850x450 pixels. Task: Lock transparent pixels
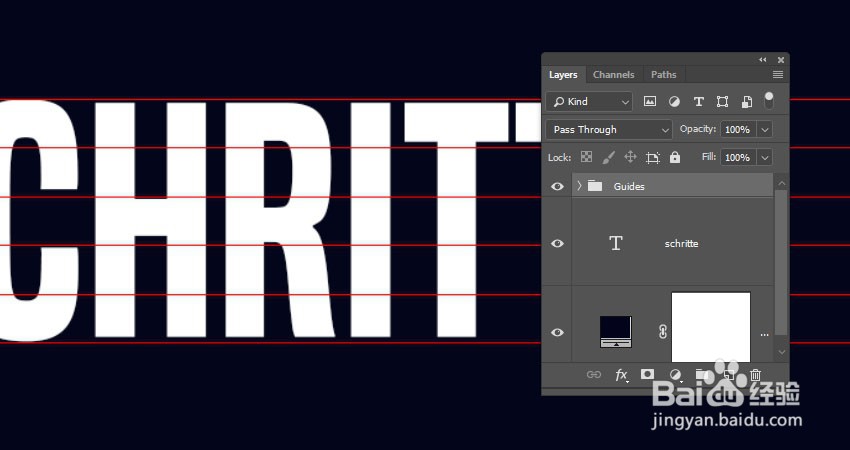tap(587, 157)
